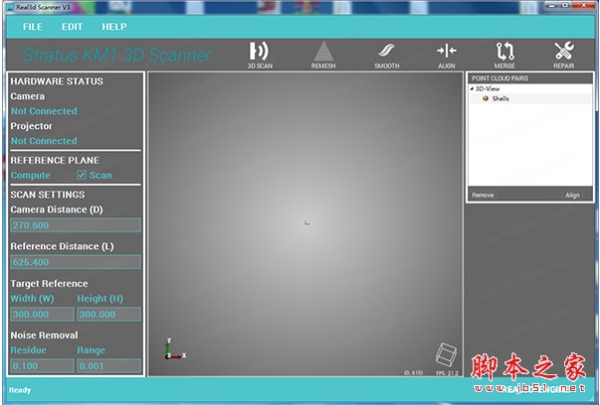Open the Align tool in toolbar
Screen dimensions: 600x405
[447, 55]
